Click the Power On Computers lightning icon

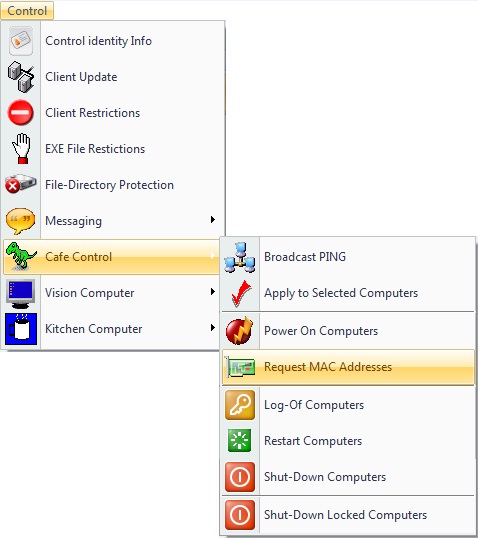click(240, 331)
